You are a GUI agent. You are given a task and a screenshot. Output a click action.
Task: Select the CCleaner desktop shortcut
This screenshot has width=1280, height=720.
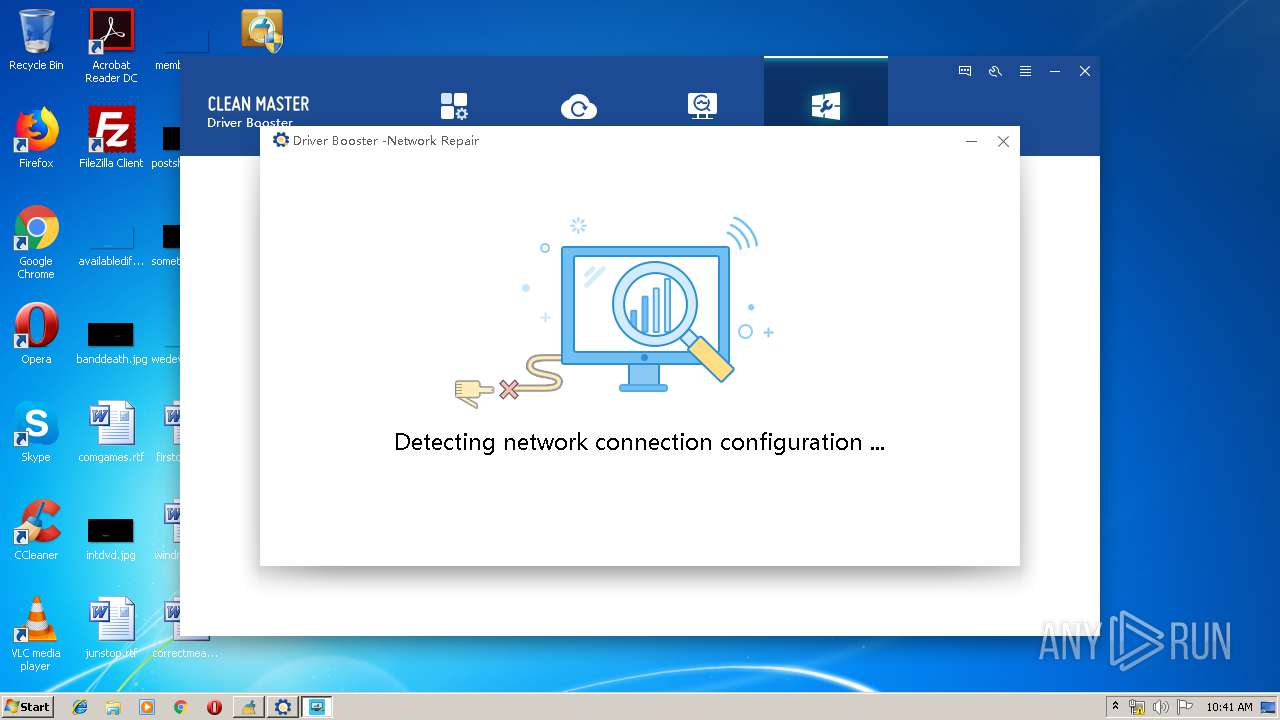[36, 530]
